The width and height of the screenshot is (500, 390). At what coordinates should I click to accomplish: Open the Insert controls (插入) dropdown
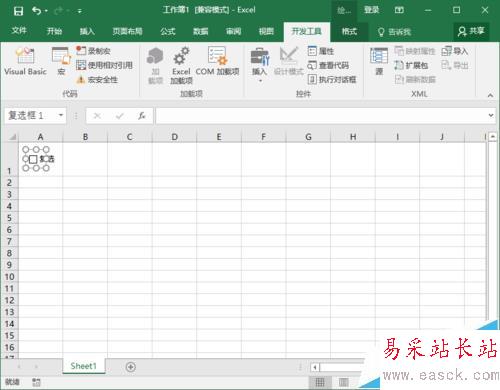click(x=260, y=65)
